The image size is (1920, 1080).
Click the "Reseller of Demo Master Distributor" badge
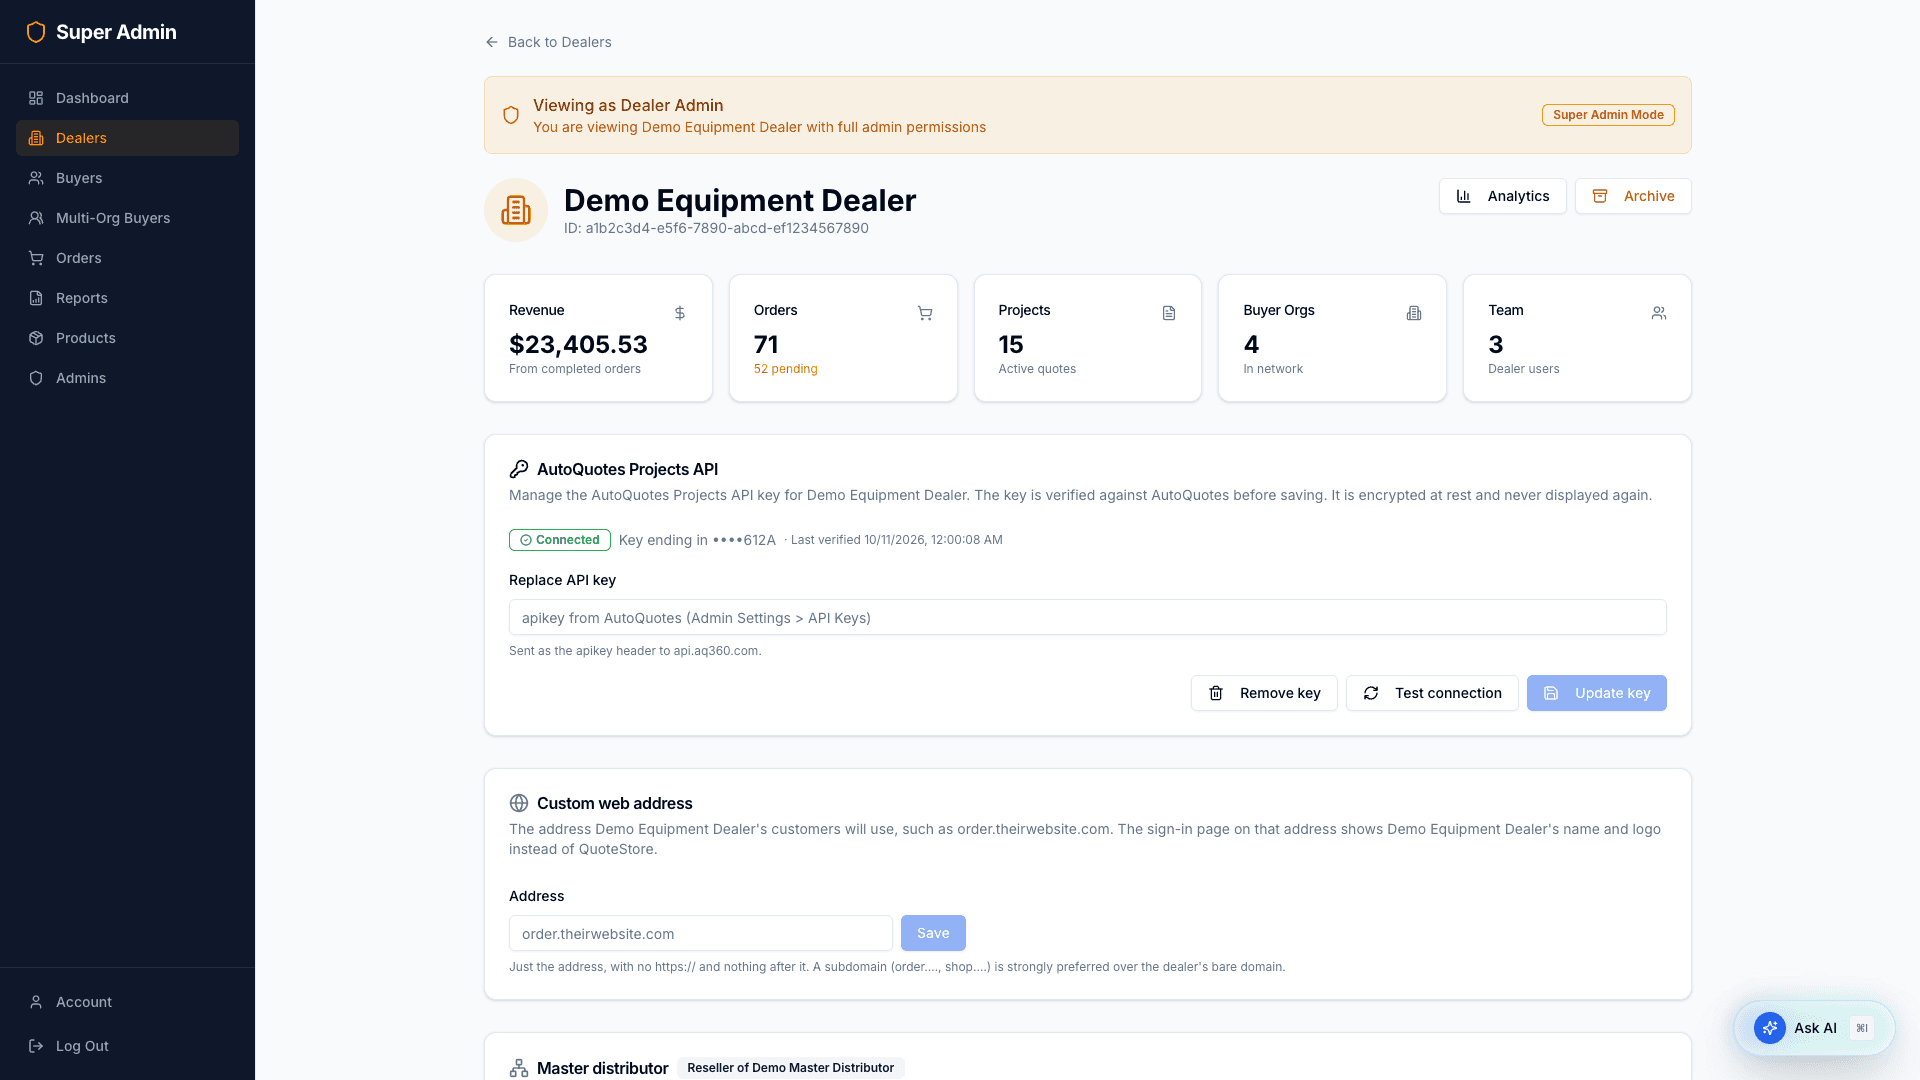[x=790, y=1068]
